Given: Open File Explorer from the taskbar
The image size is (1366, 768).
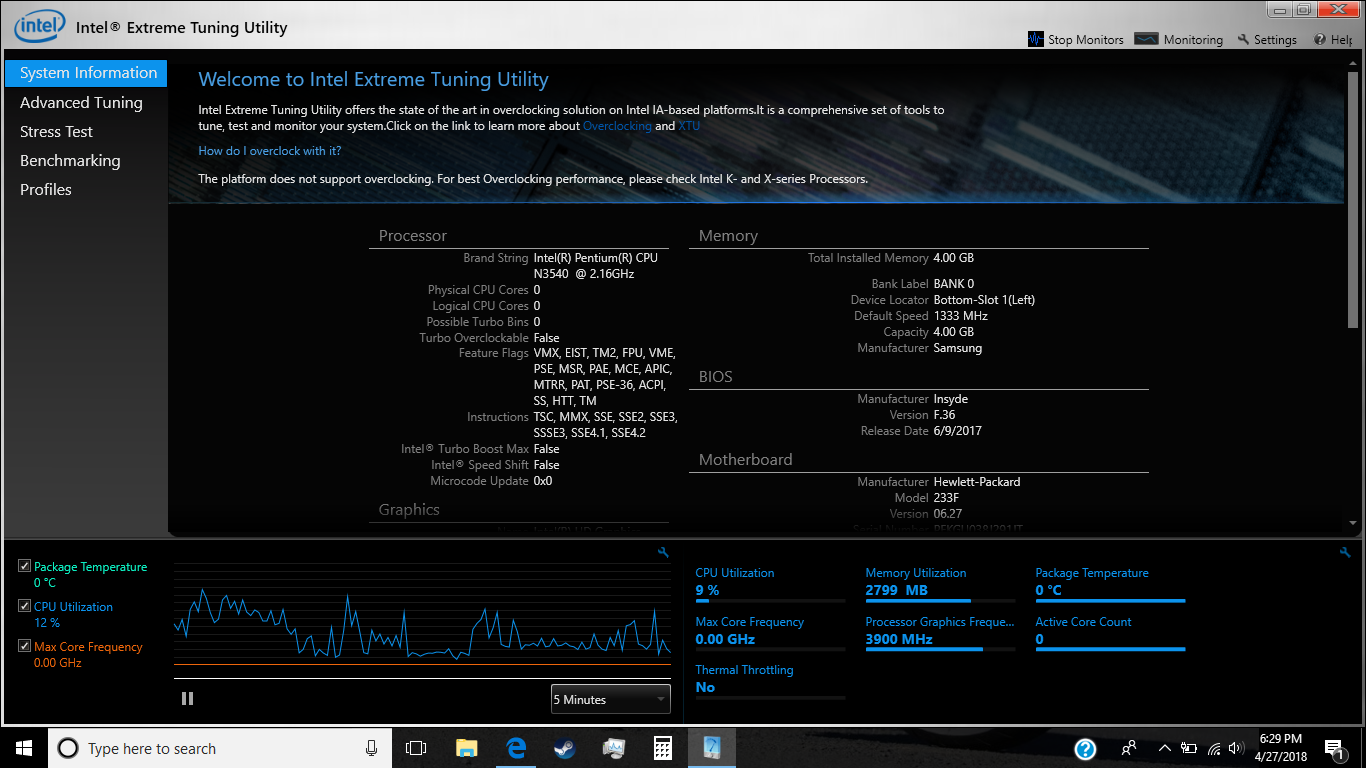Looking at the screenshot, I should 466,748.
